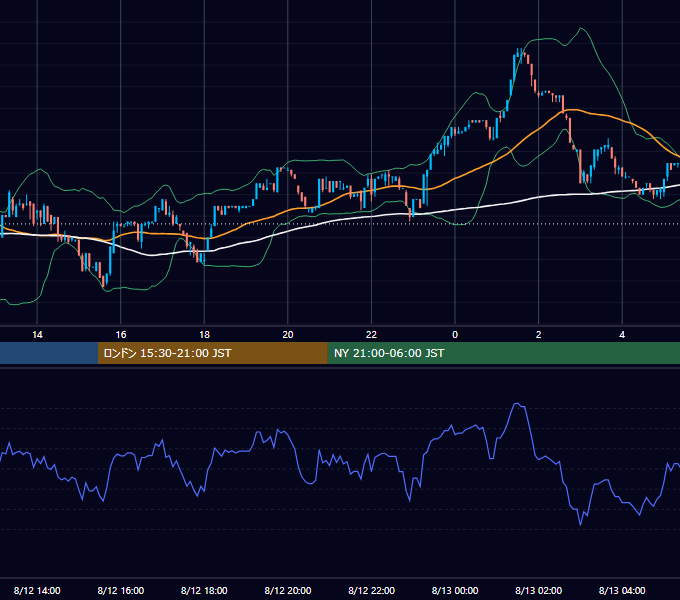Click the upper axis hour label 2

(539, 335)
